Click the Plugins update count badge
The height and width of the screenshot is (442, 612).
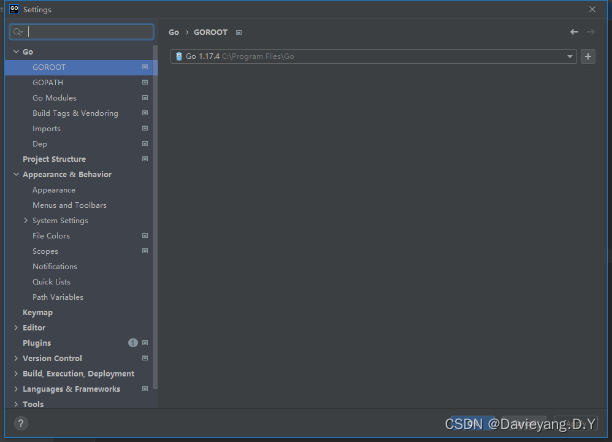click(133, 343)
